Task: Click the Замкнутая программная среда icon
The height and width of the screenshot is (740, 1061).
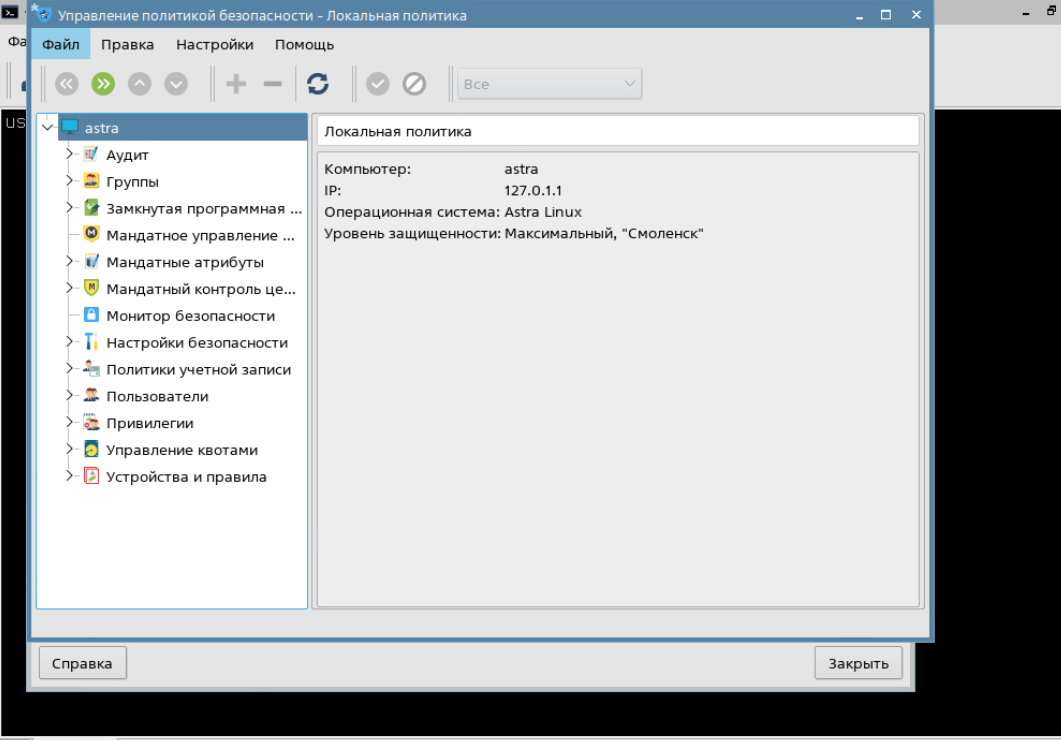Action: click(91, 208)
